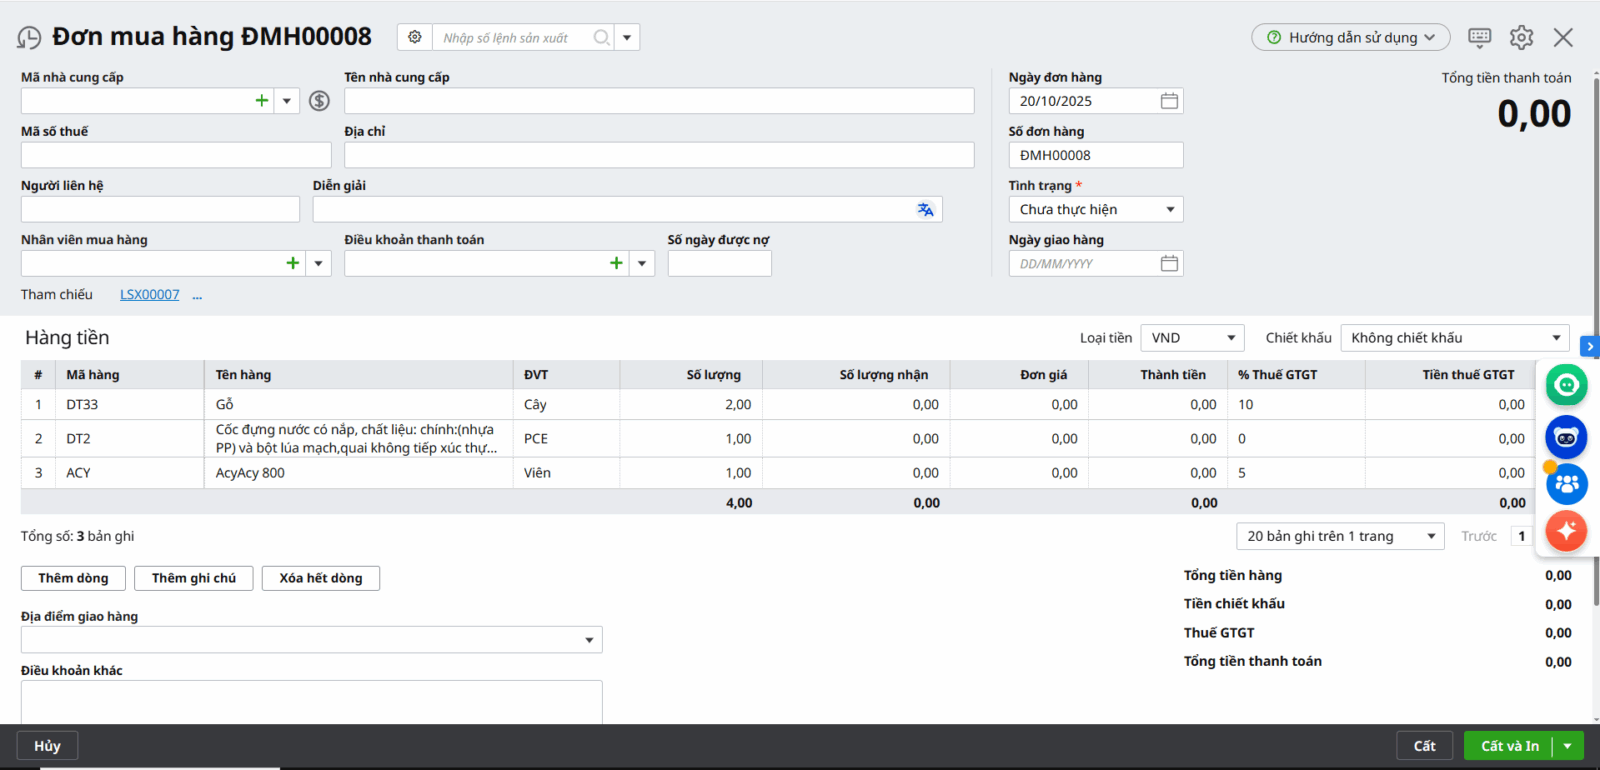Image resolution: width=1600 pixels, height=770 pixels.
Task: Open the production order search settings gear
Action: click(415, 37)
